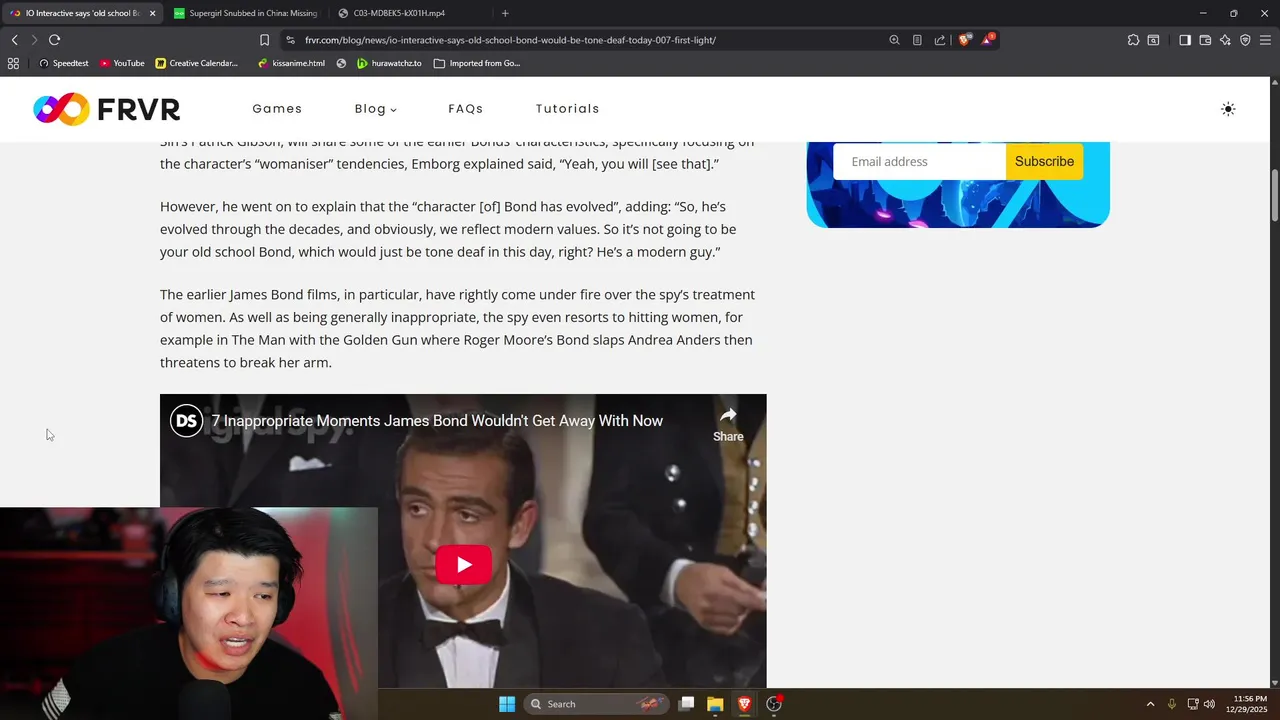This screenshot has height=720, width=1280.
Task: Go back to the previous page
Action: pyautogui.click(x=14, y=40)
